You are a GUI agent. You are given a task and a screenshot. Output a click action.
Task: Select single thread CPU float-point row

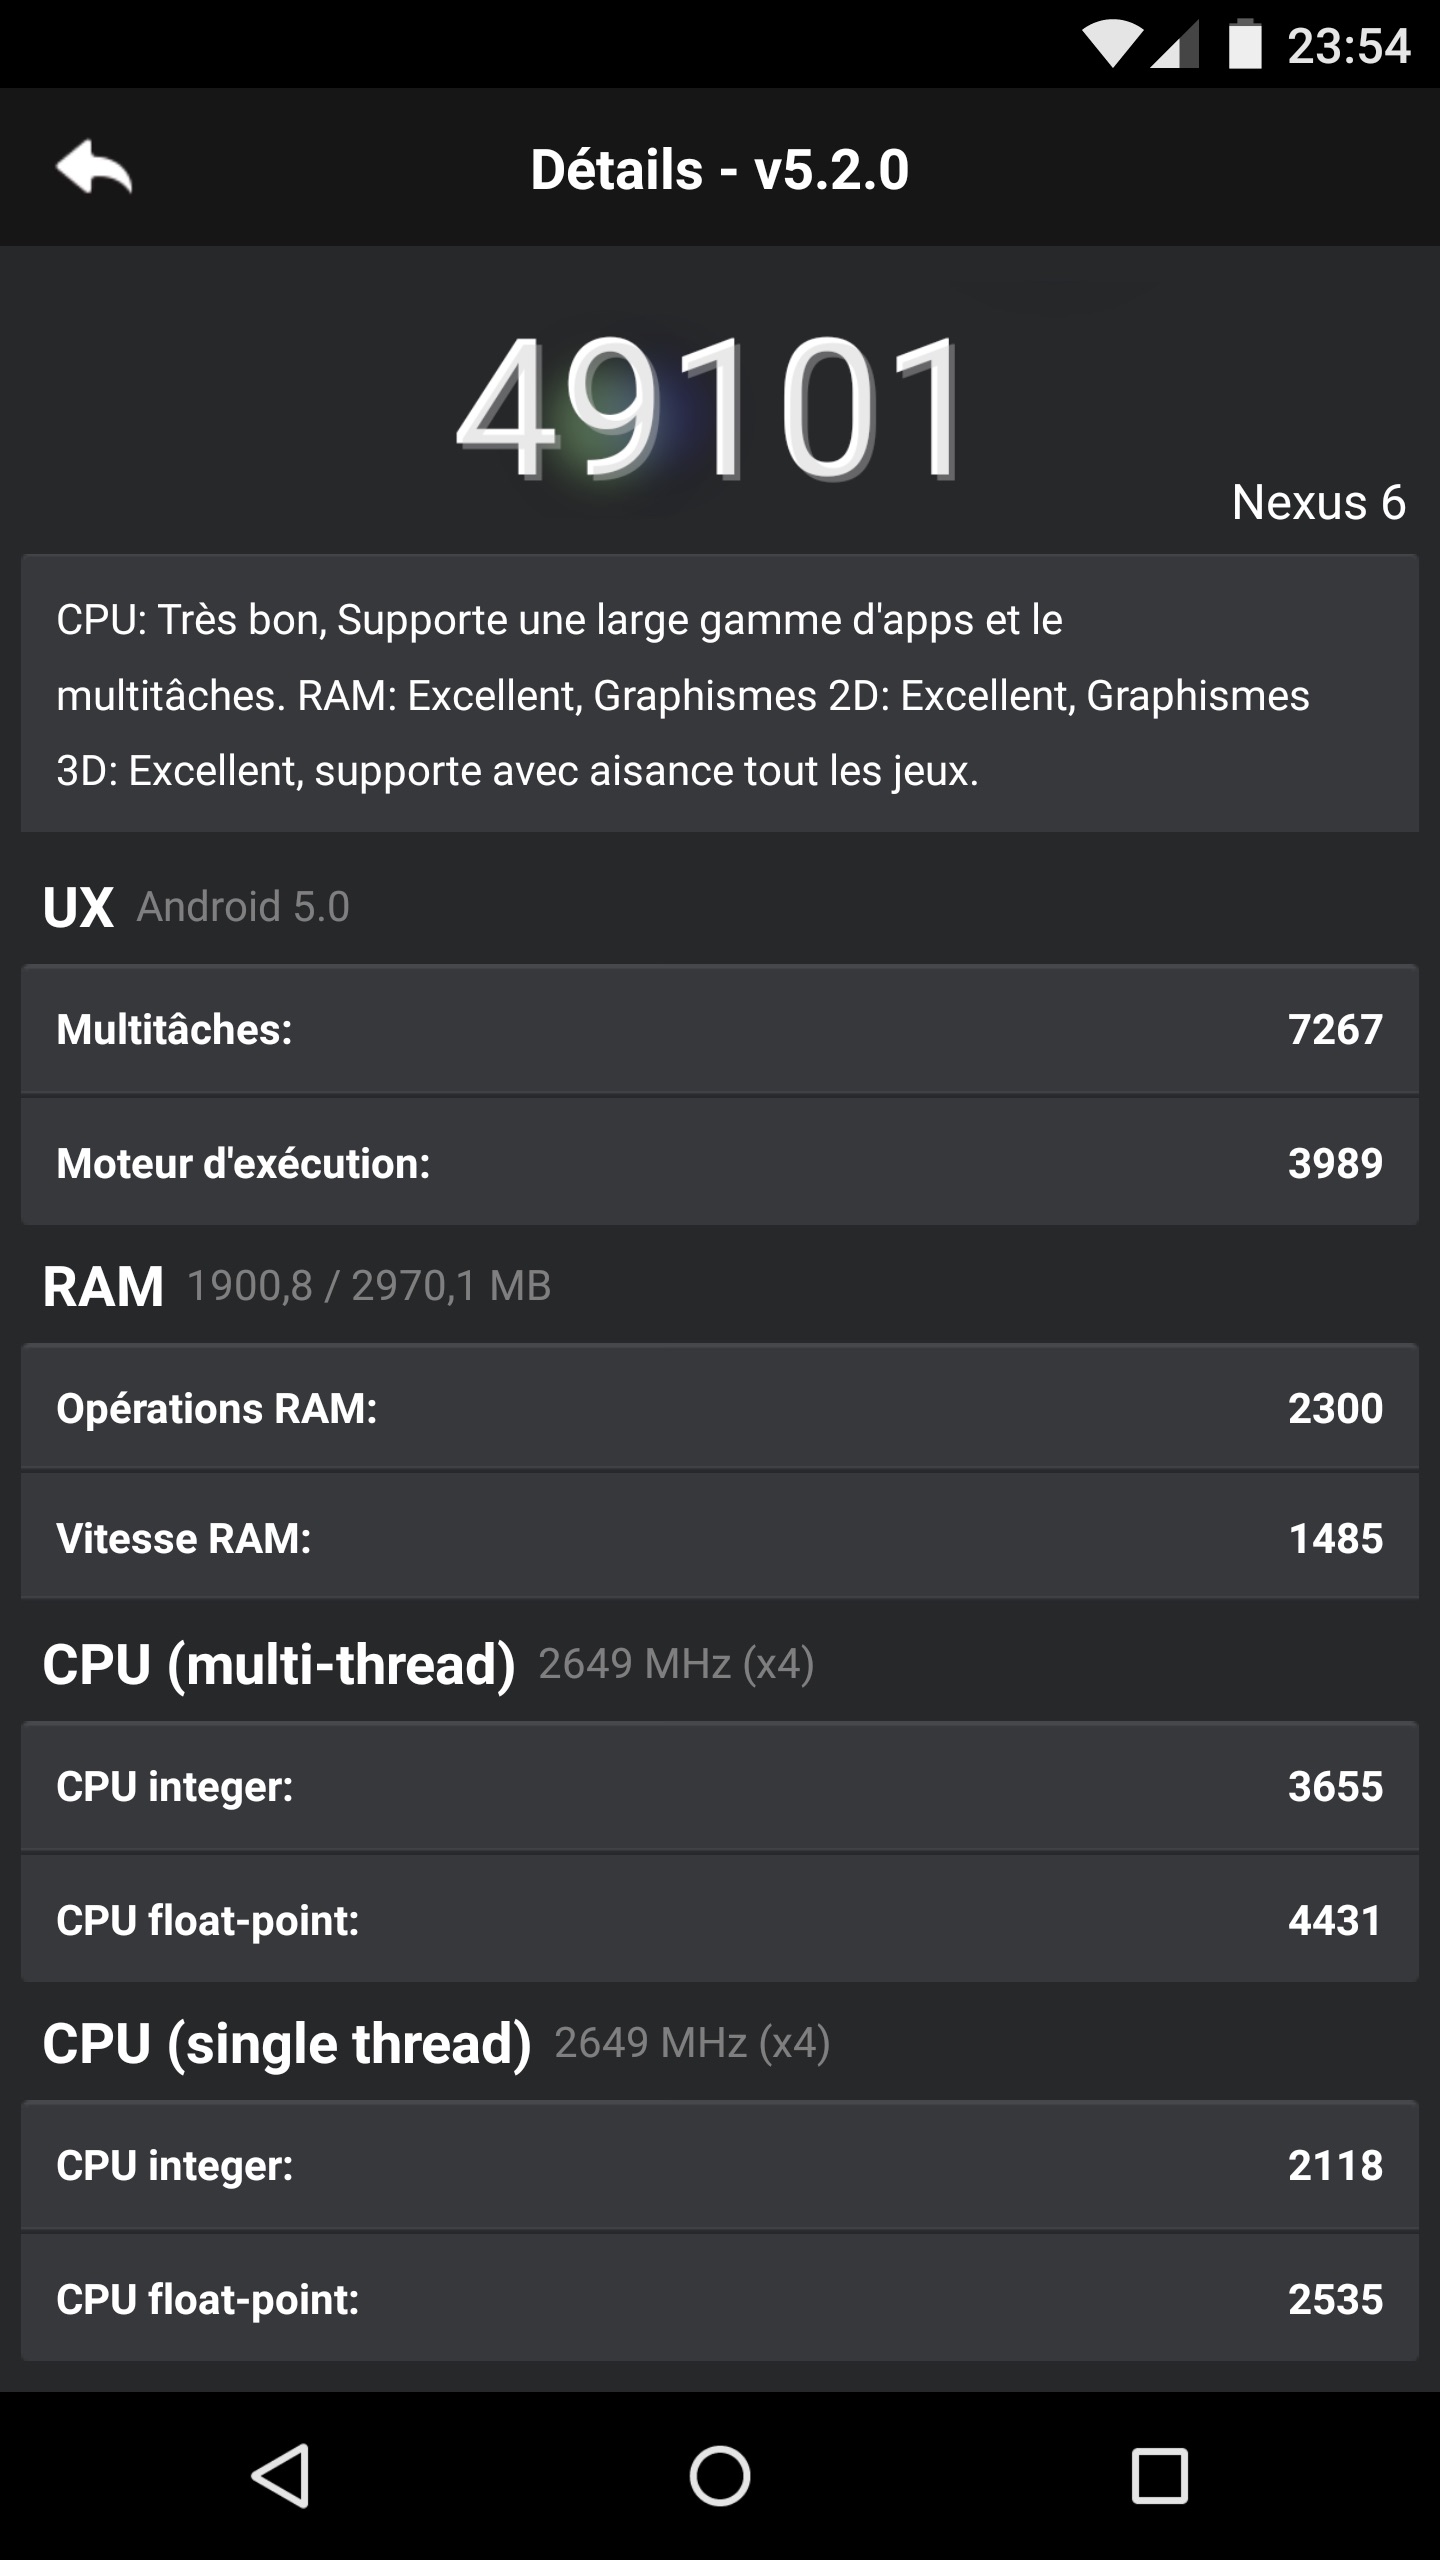pos(720,2299)
